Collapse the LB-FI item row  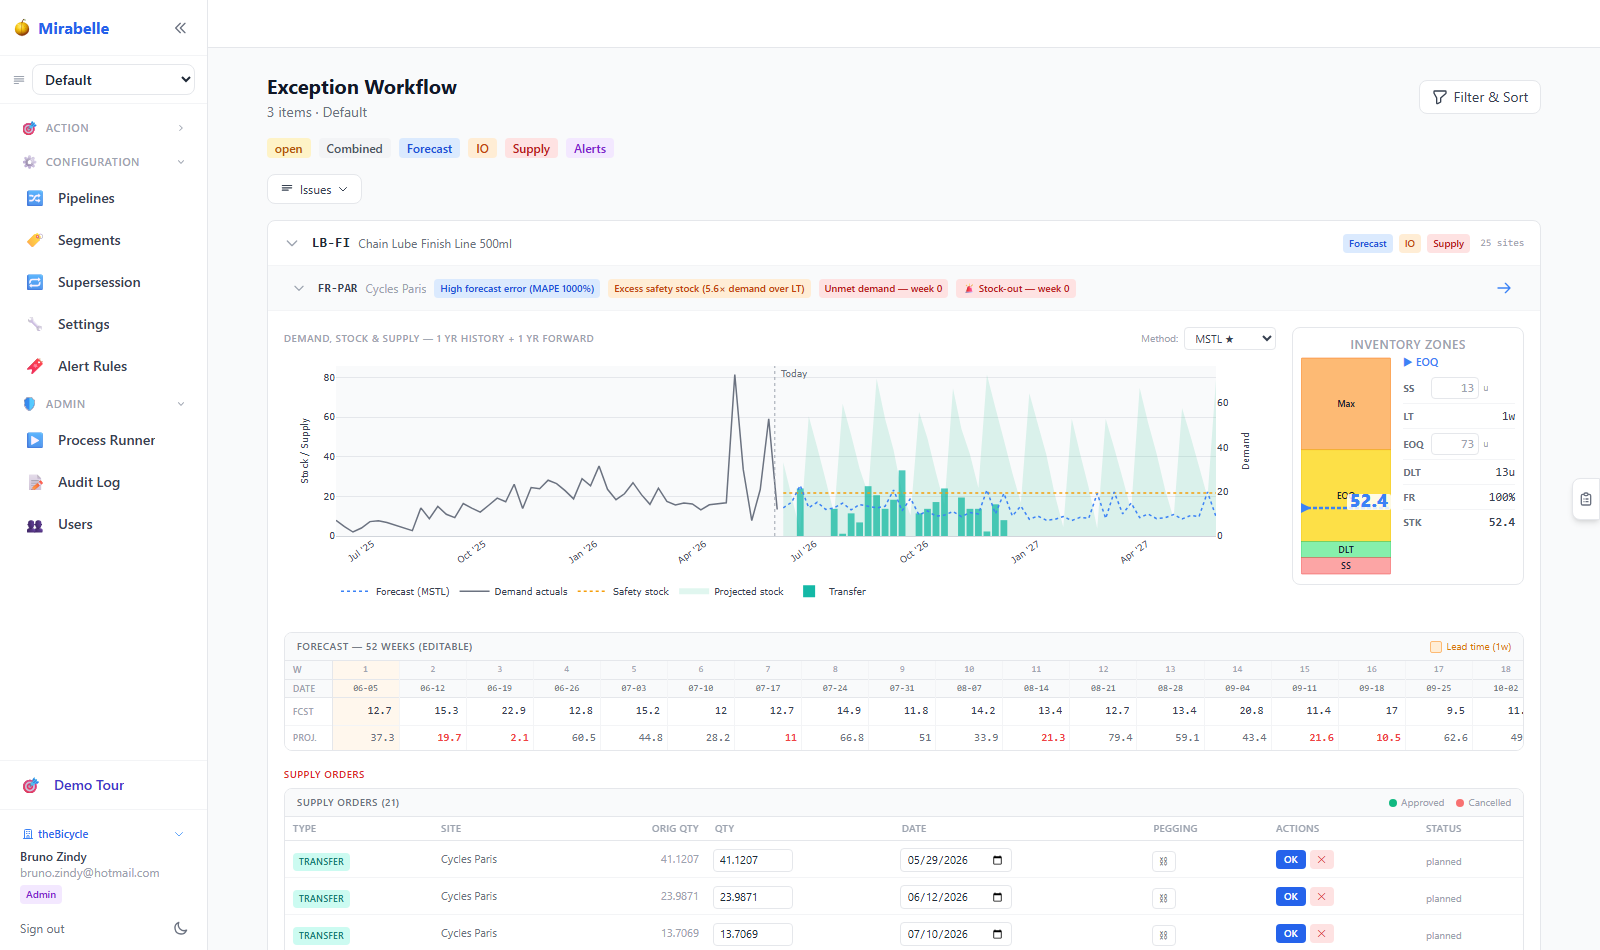point(292,243)
